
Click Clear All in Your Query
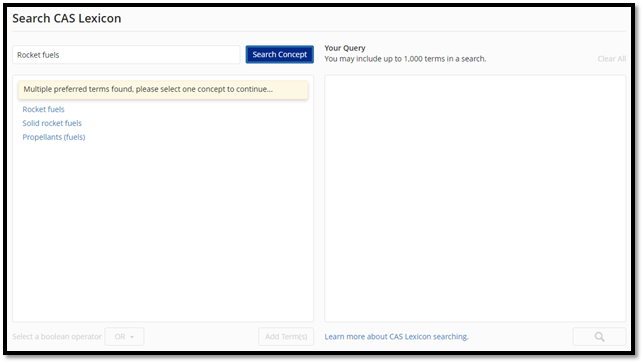[612, 59]
